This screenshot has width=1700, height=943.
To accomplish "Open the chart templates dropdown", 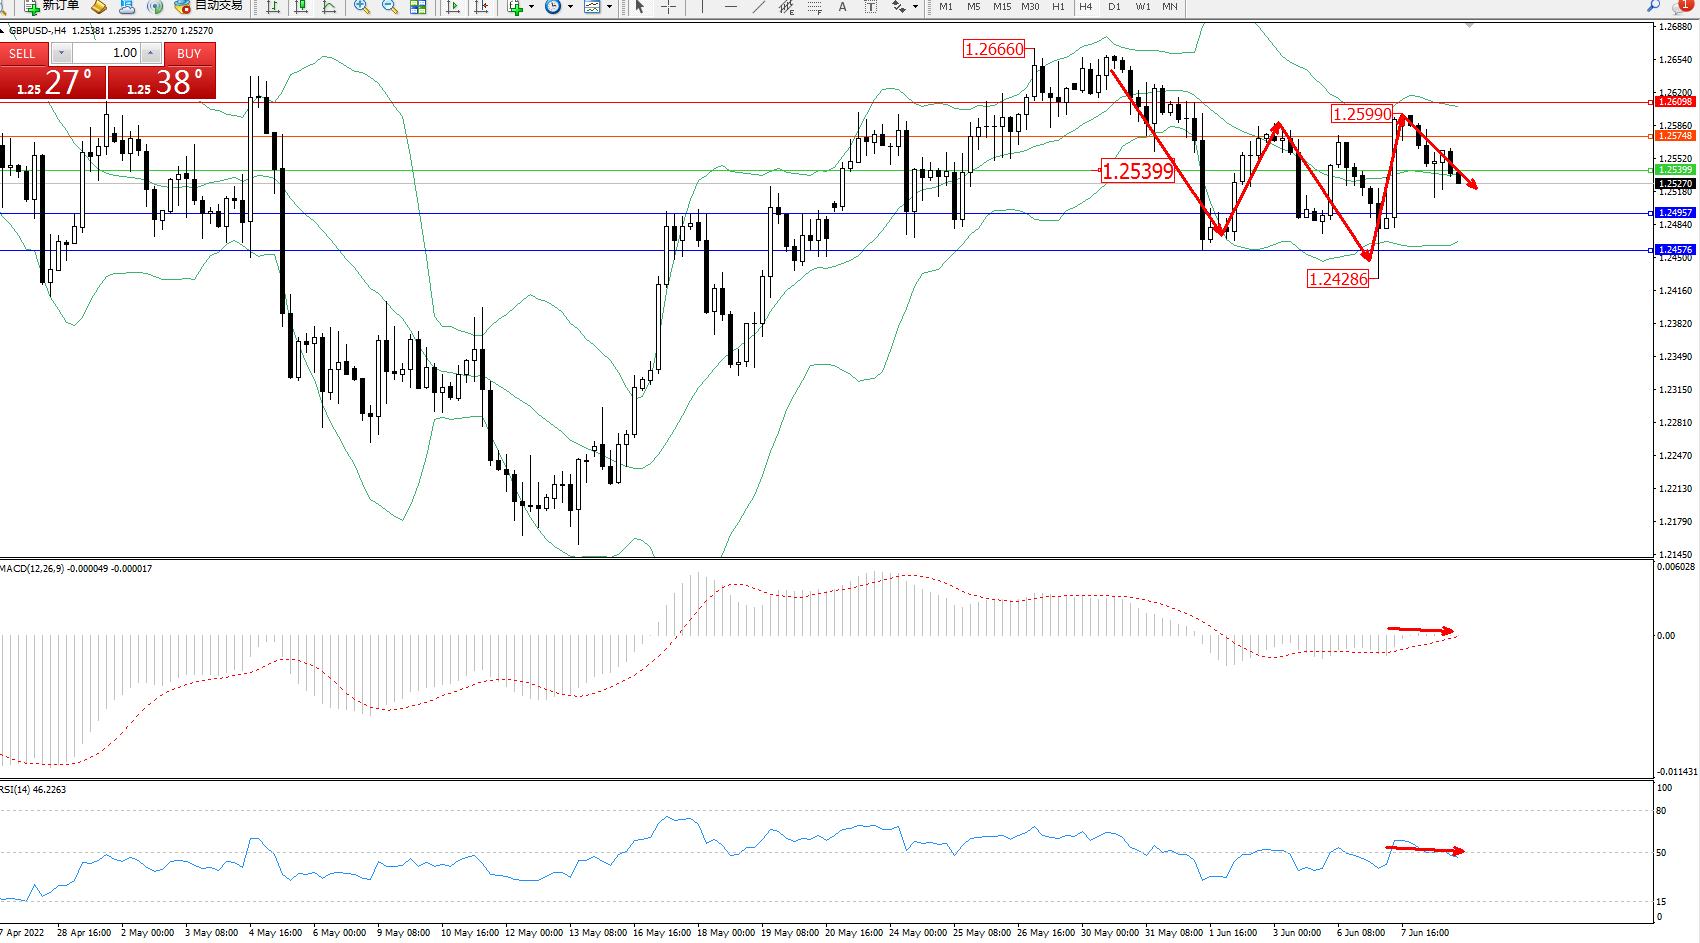I will [x=597, y=7].
